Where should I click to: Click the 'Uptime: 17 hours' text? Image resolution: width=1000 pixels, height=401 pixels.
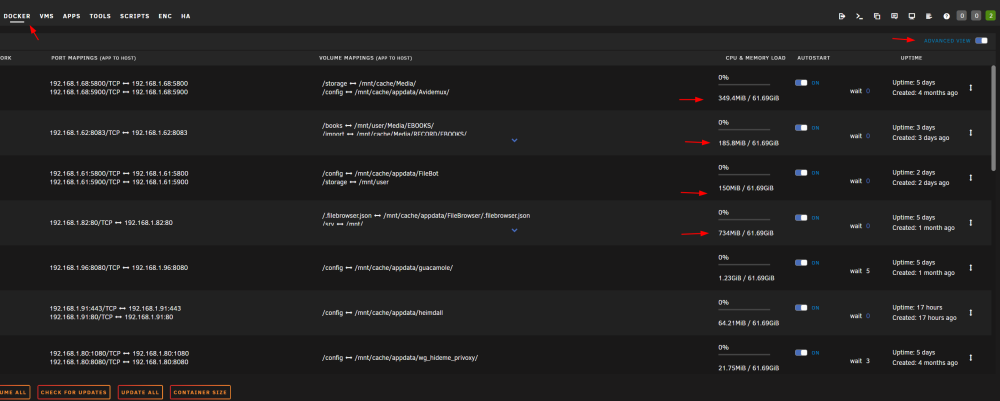pos(917,307)
